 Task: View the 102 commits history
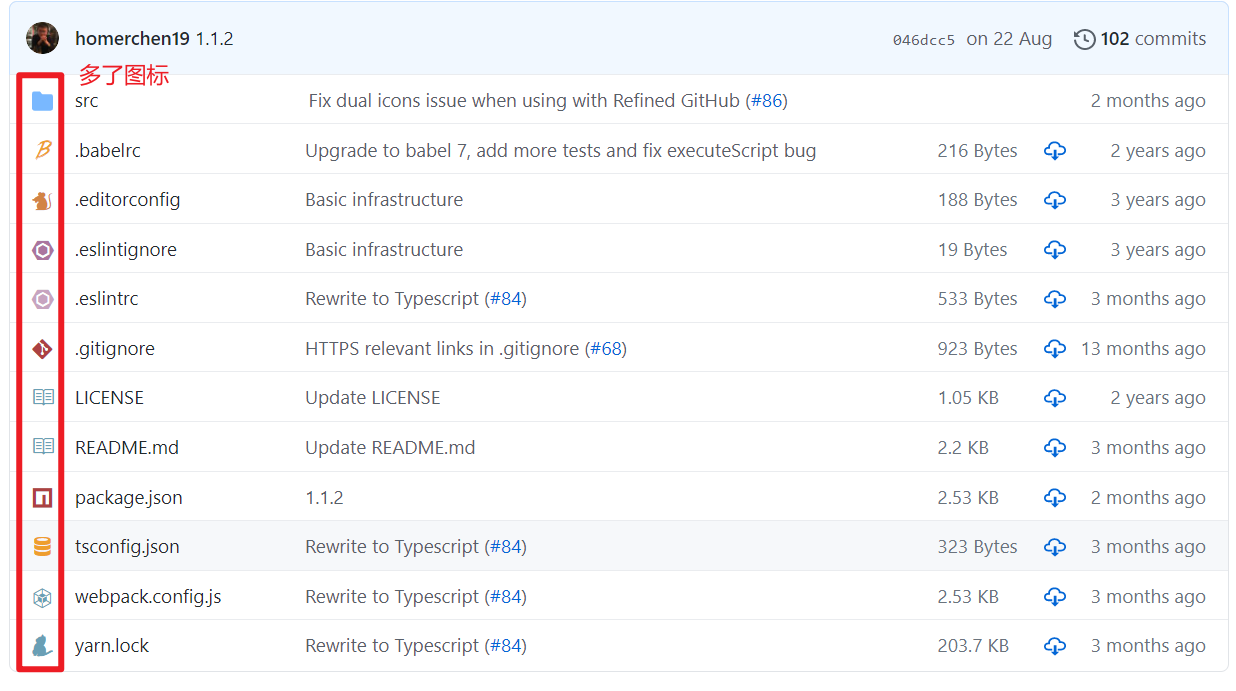1153,39
